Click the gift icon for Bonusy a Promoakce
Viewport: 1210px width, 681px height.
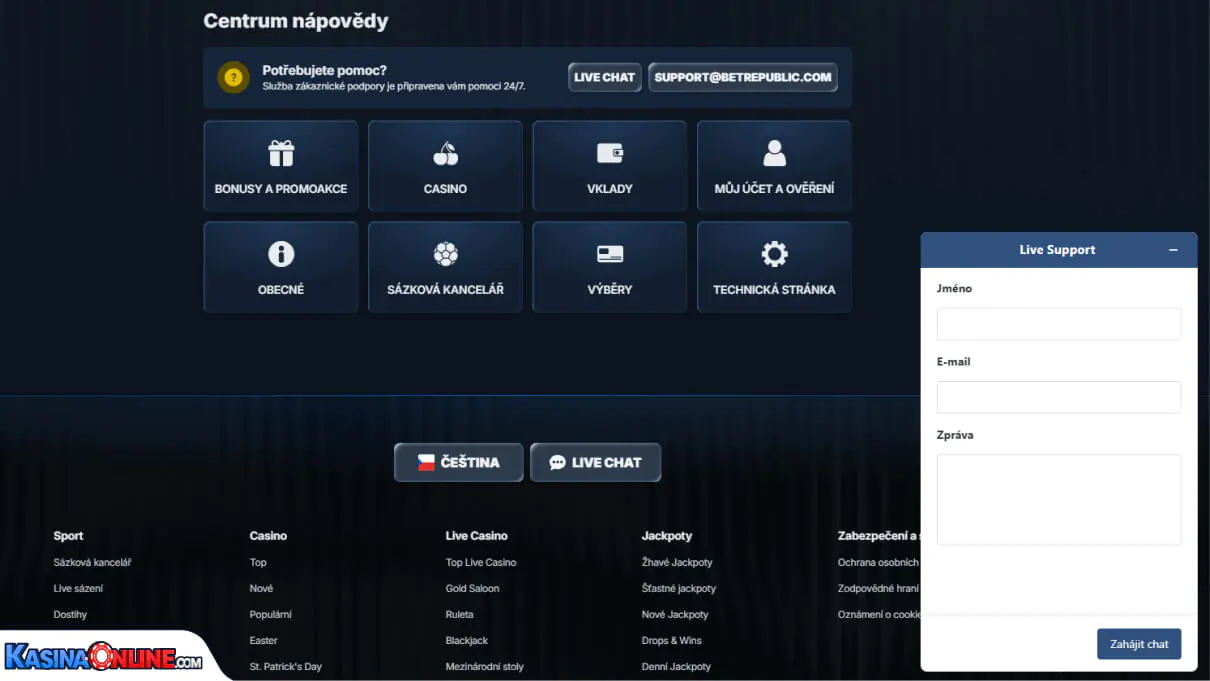click(x=281, y=153)
